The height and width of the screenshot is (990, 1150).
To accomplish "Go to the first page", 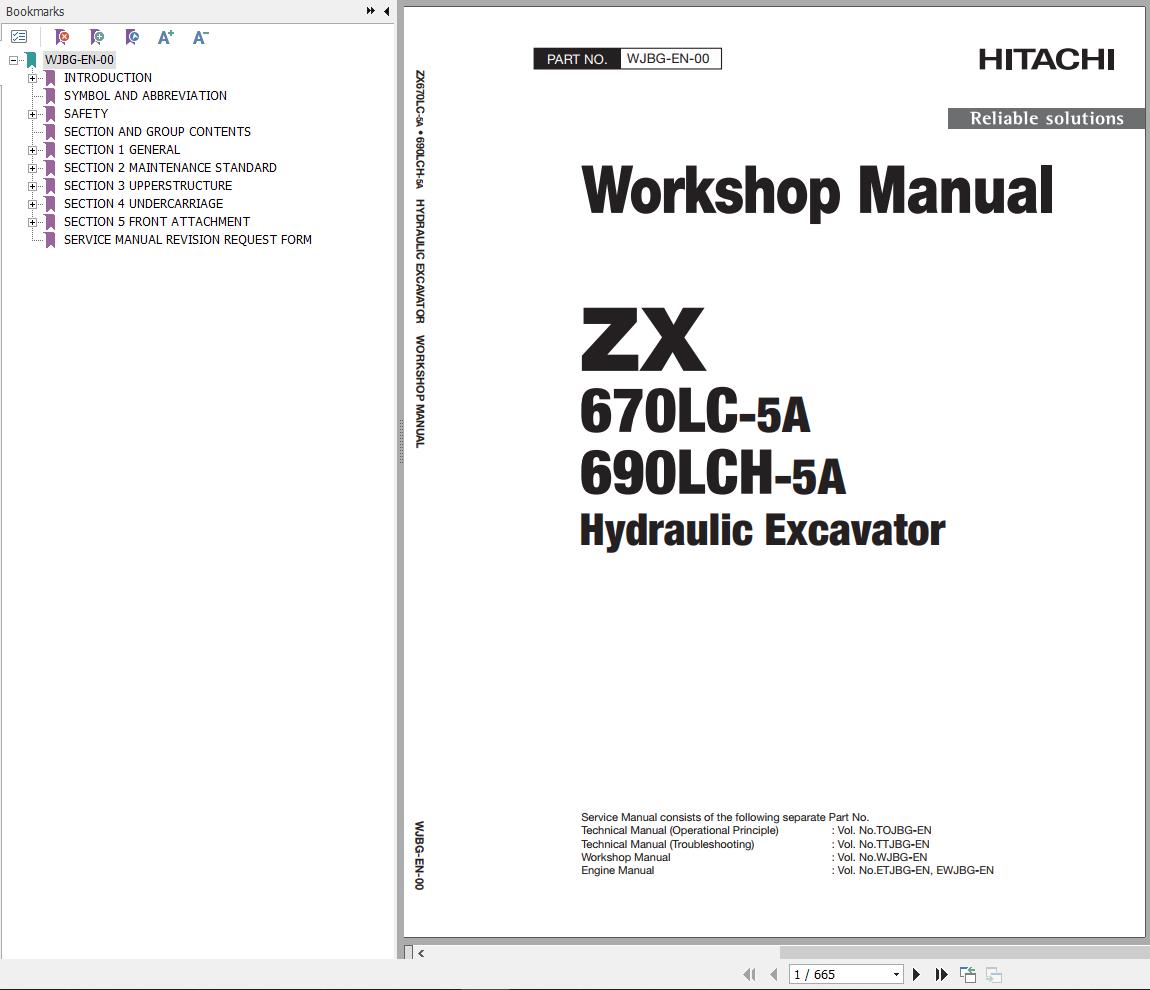I will tap(749, 974).
